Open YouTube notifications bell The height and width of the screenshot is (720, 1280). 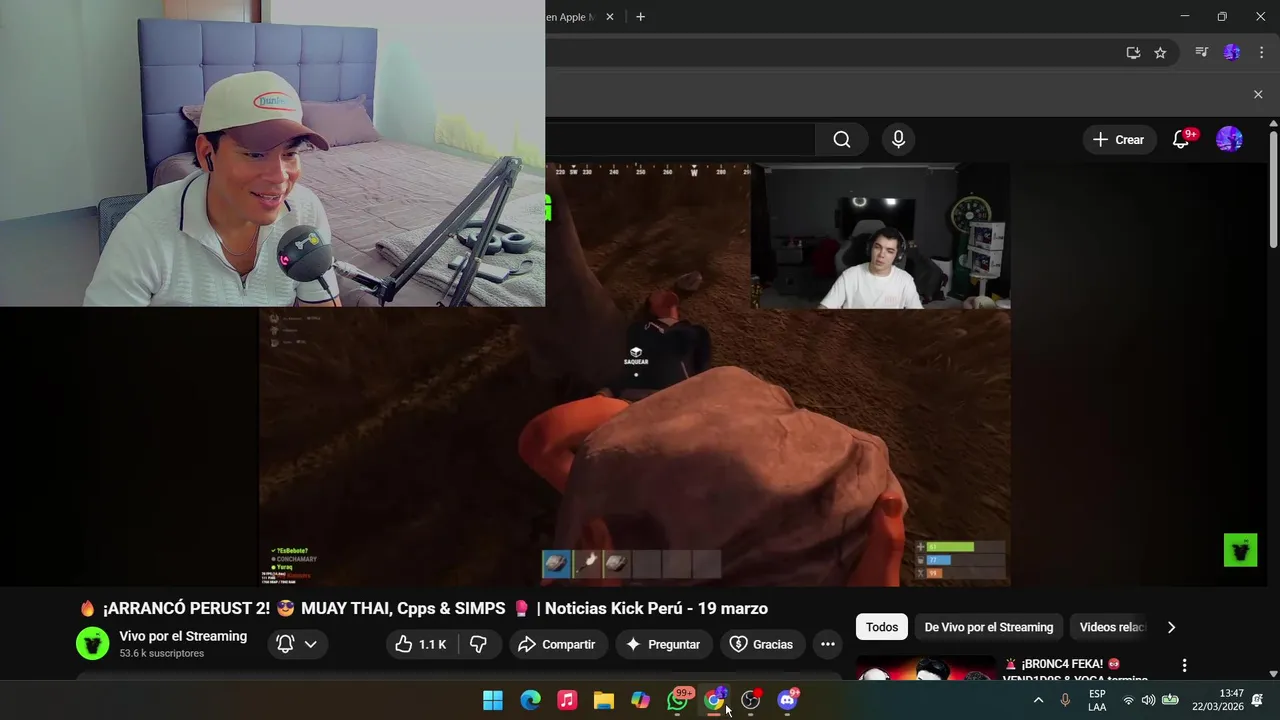pos(1181,140)
